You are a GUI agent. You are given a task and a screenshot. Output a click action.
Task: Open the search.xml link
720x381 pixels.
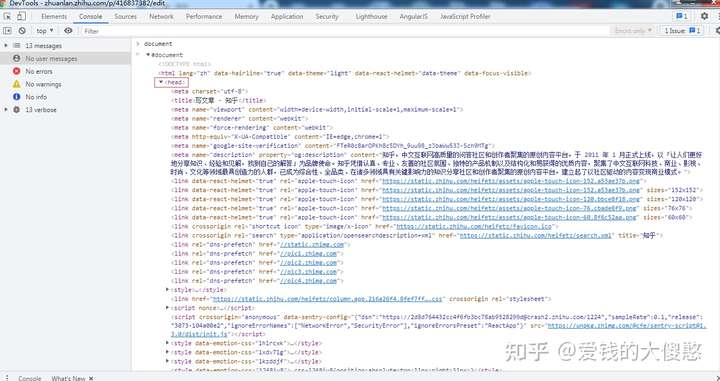536,235
